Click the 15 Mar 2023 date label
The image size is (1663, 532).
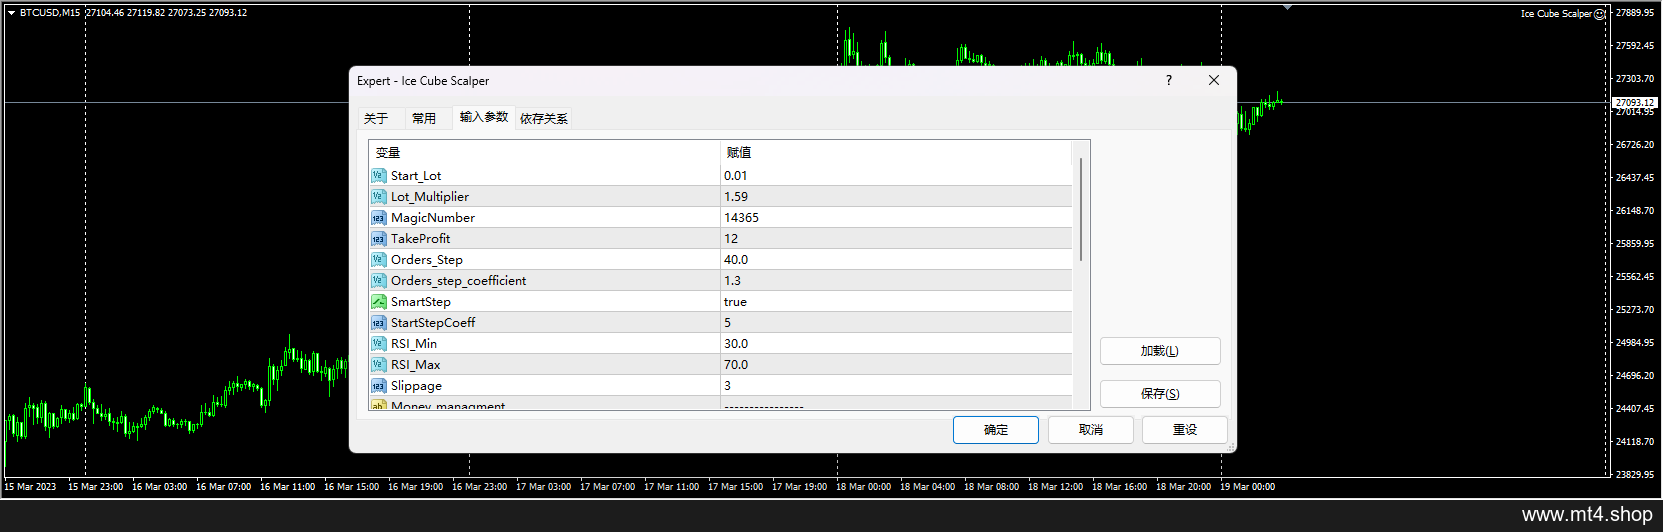pyautogui.click(x=30, y=487)
